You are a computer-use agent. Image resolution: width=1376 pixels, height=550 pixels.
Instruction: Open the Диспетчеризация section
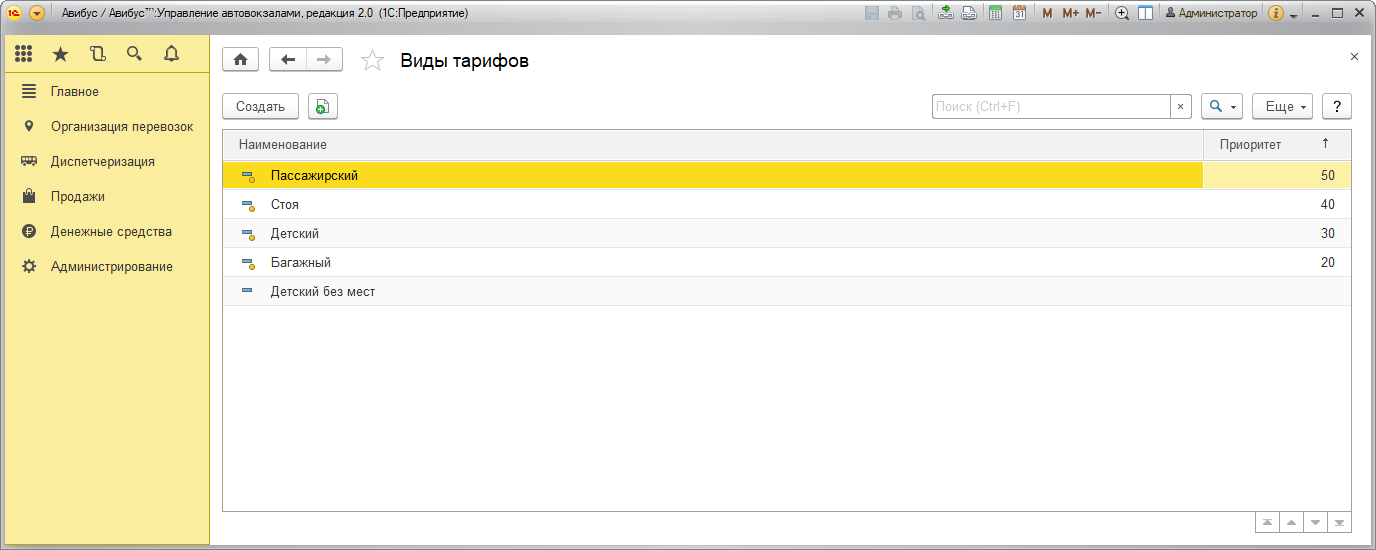(x=103, y=162)
